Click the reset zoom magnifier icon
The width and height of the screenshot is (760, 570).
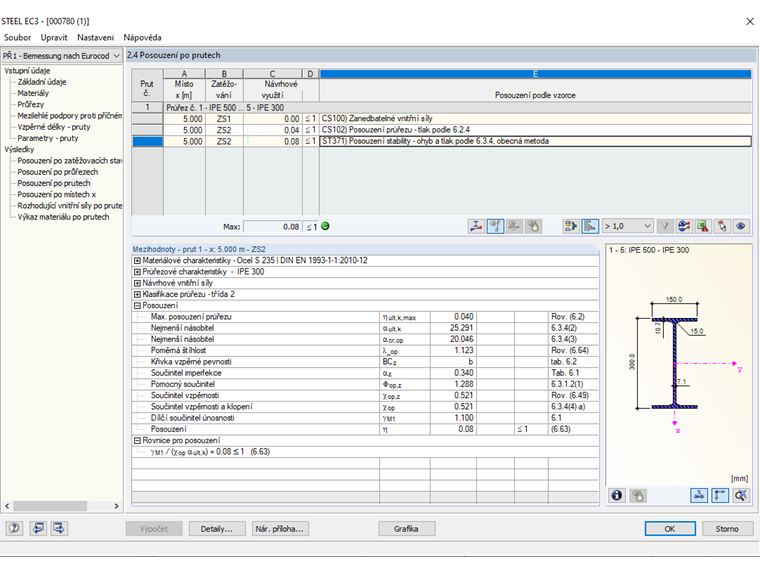click(741, 495)
